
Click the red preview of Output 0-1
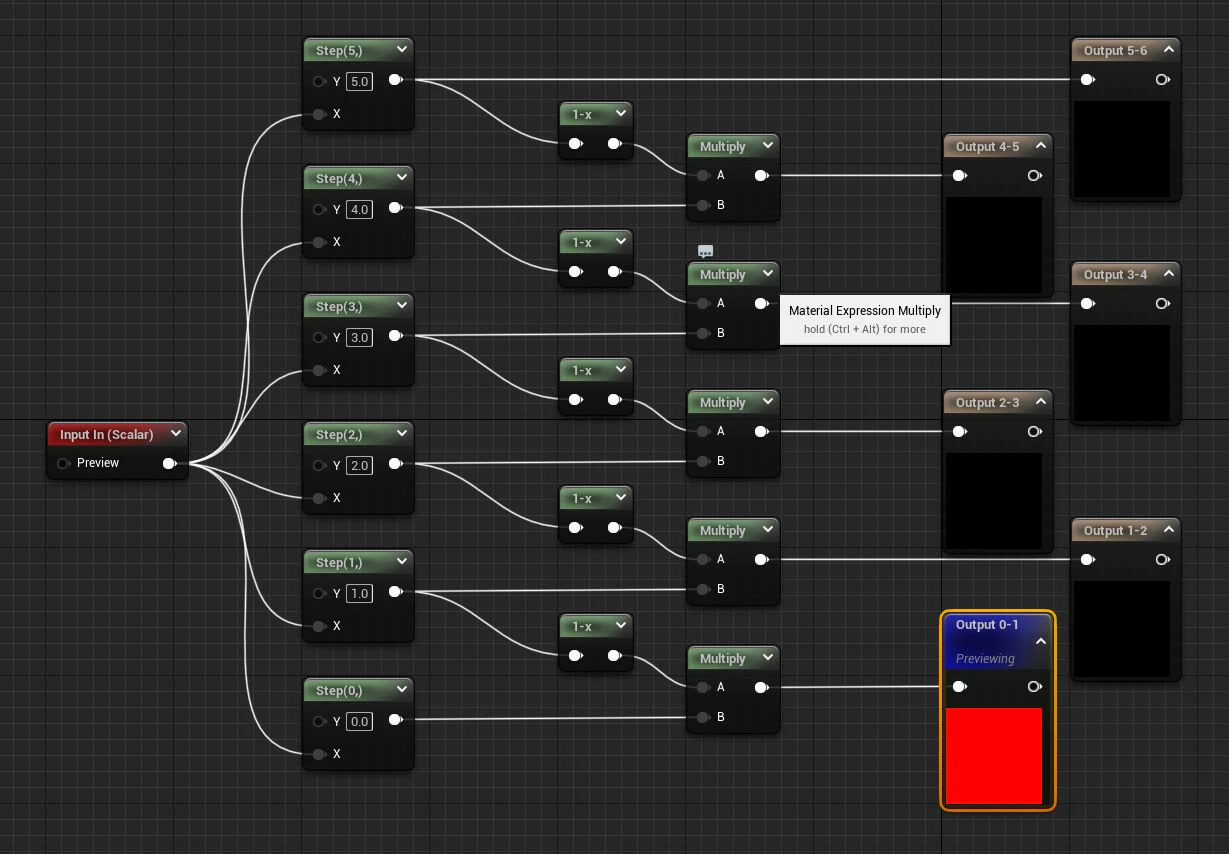tap(994, 756)
